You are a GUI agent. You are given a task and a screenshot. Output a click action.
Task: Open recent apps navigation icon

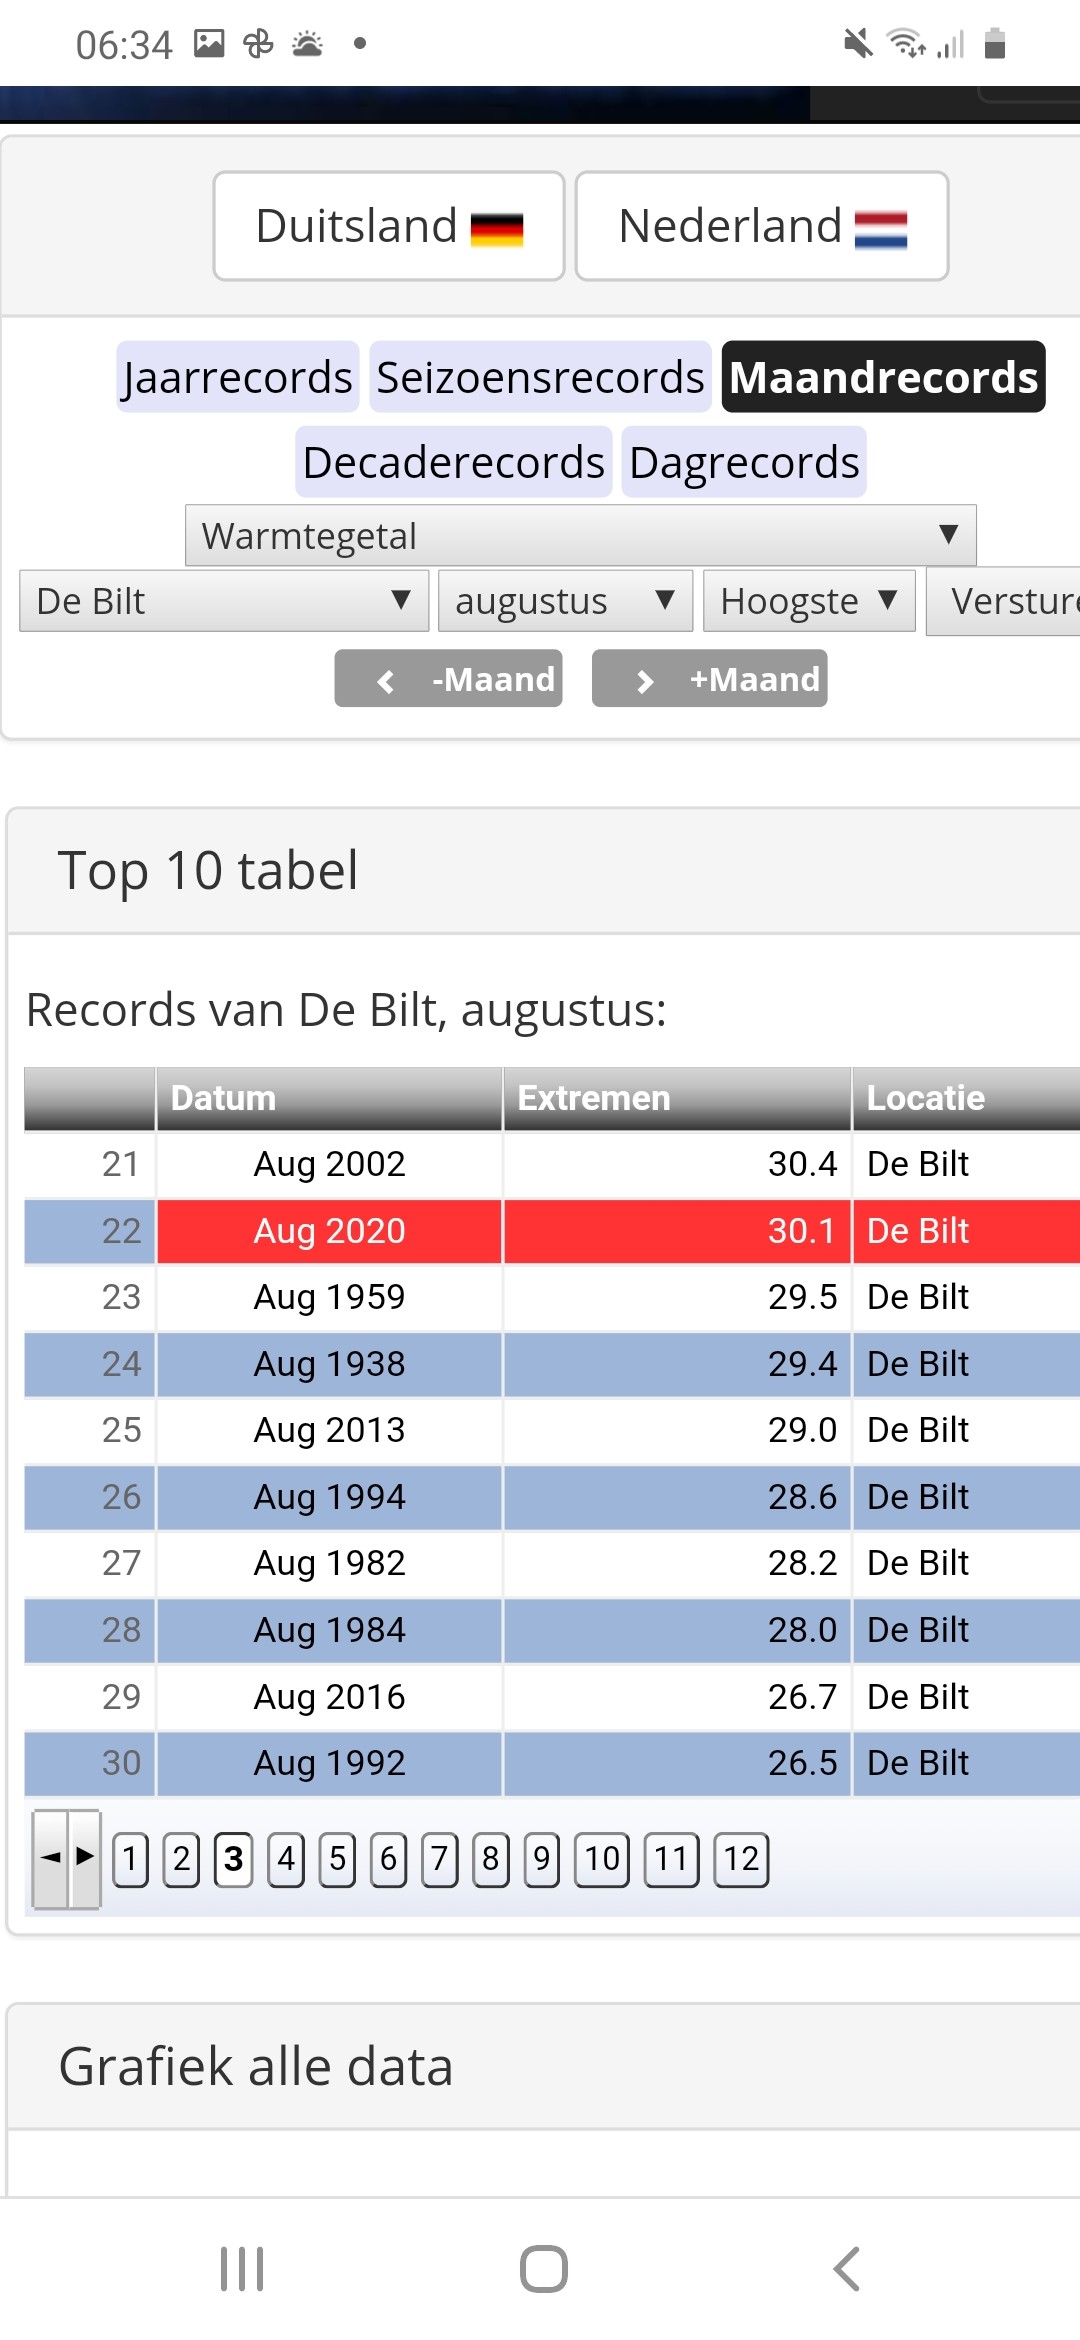coord(242,2268)
